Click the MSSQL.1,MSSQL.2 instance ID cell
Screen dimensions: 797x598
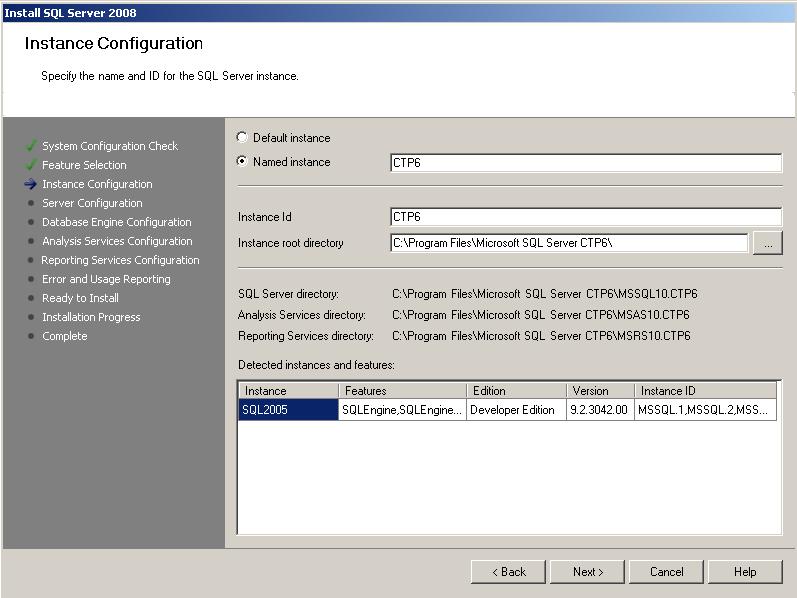[x=706, y=410]
